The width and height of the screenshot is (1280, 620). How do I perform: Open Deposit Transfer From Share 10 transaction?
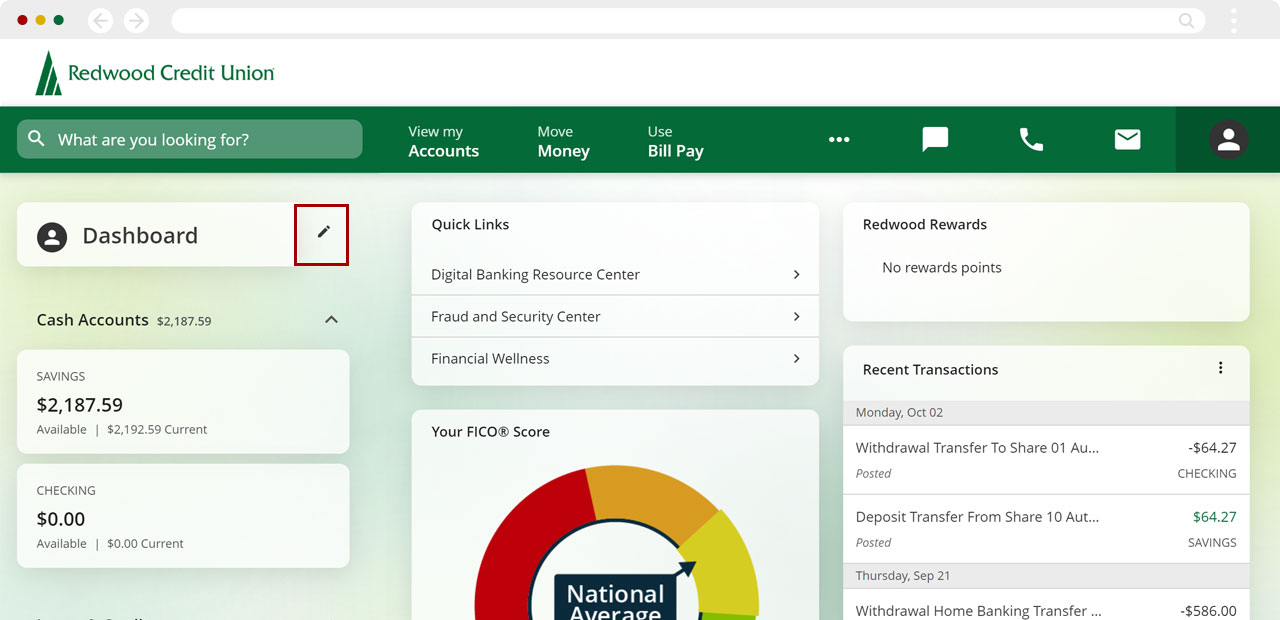[x=1046, y=529]
